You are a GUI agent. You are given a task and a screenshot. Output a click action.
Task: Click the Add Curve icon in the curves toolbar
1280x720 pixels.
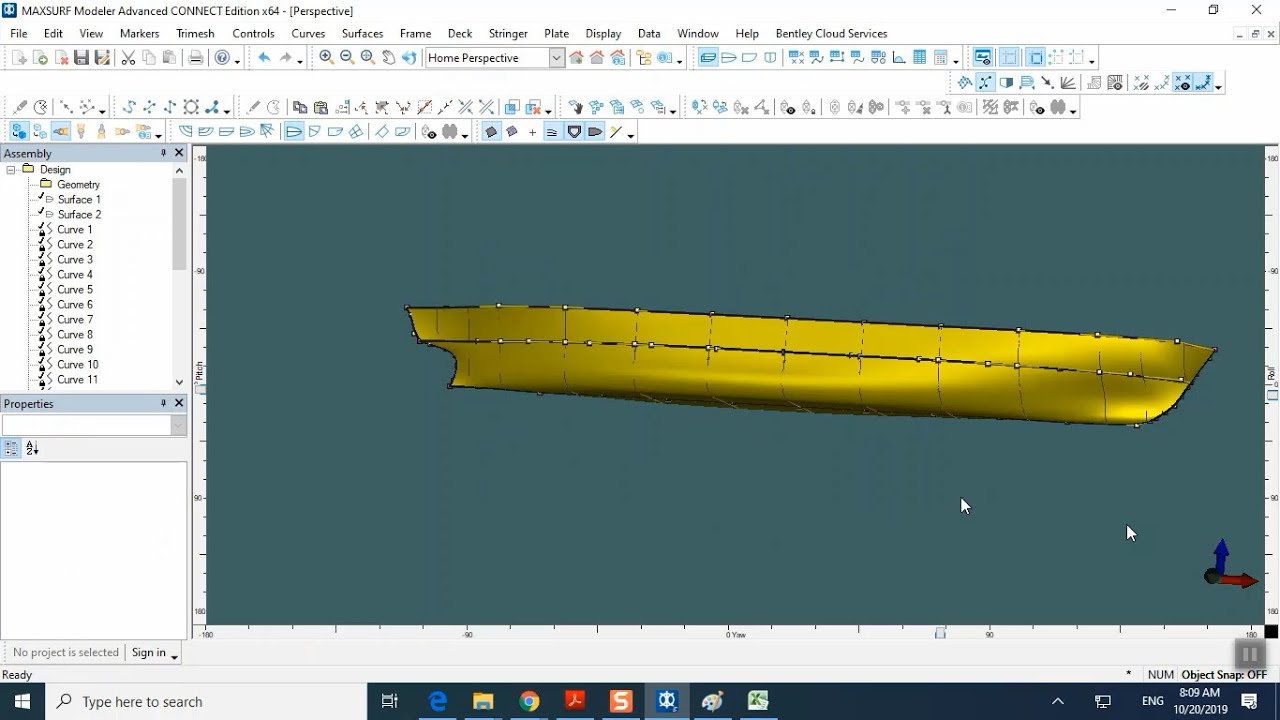point(129,107)
